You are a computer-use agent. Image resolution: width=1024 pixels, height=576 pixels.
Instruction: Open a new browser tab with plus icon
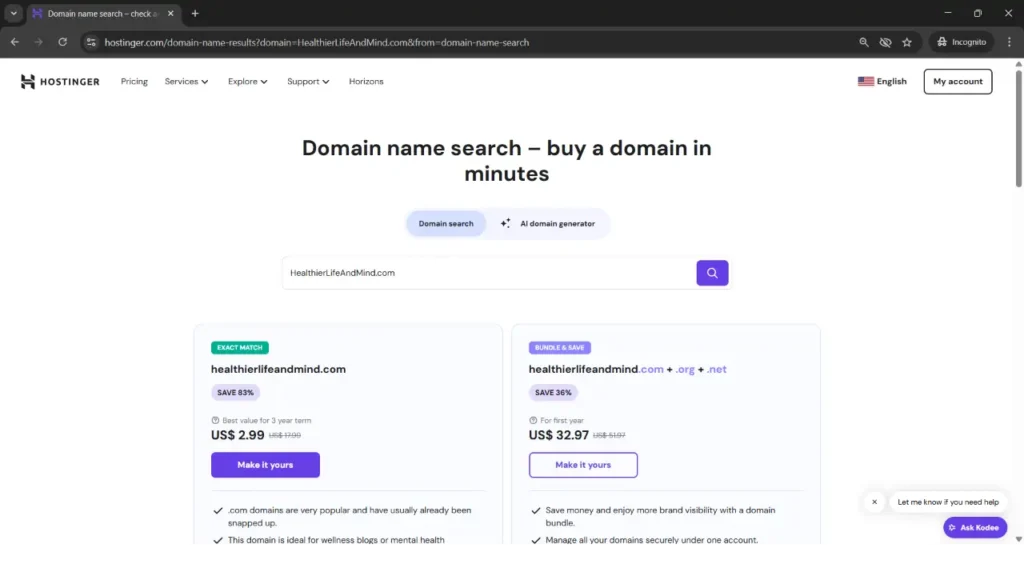(195, 14)
